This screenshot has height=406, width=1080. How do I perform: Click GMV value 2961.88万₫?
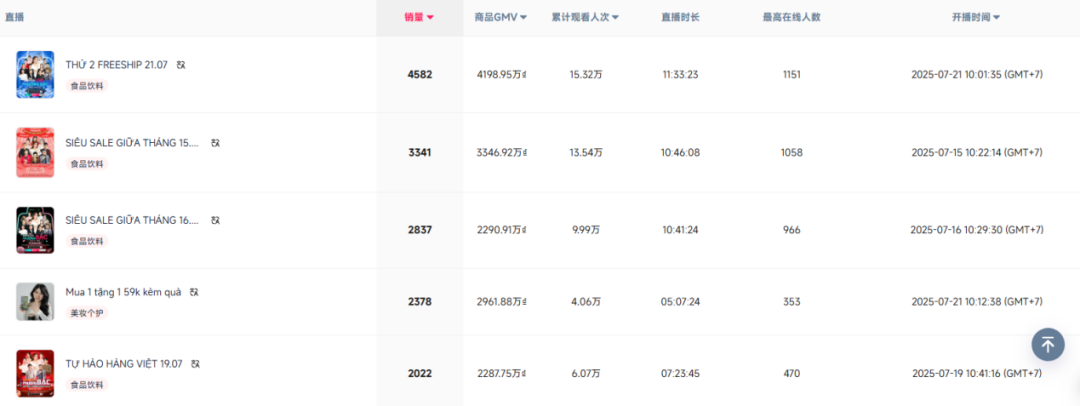(x=501, y=301)
